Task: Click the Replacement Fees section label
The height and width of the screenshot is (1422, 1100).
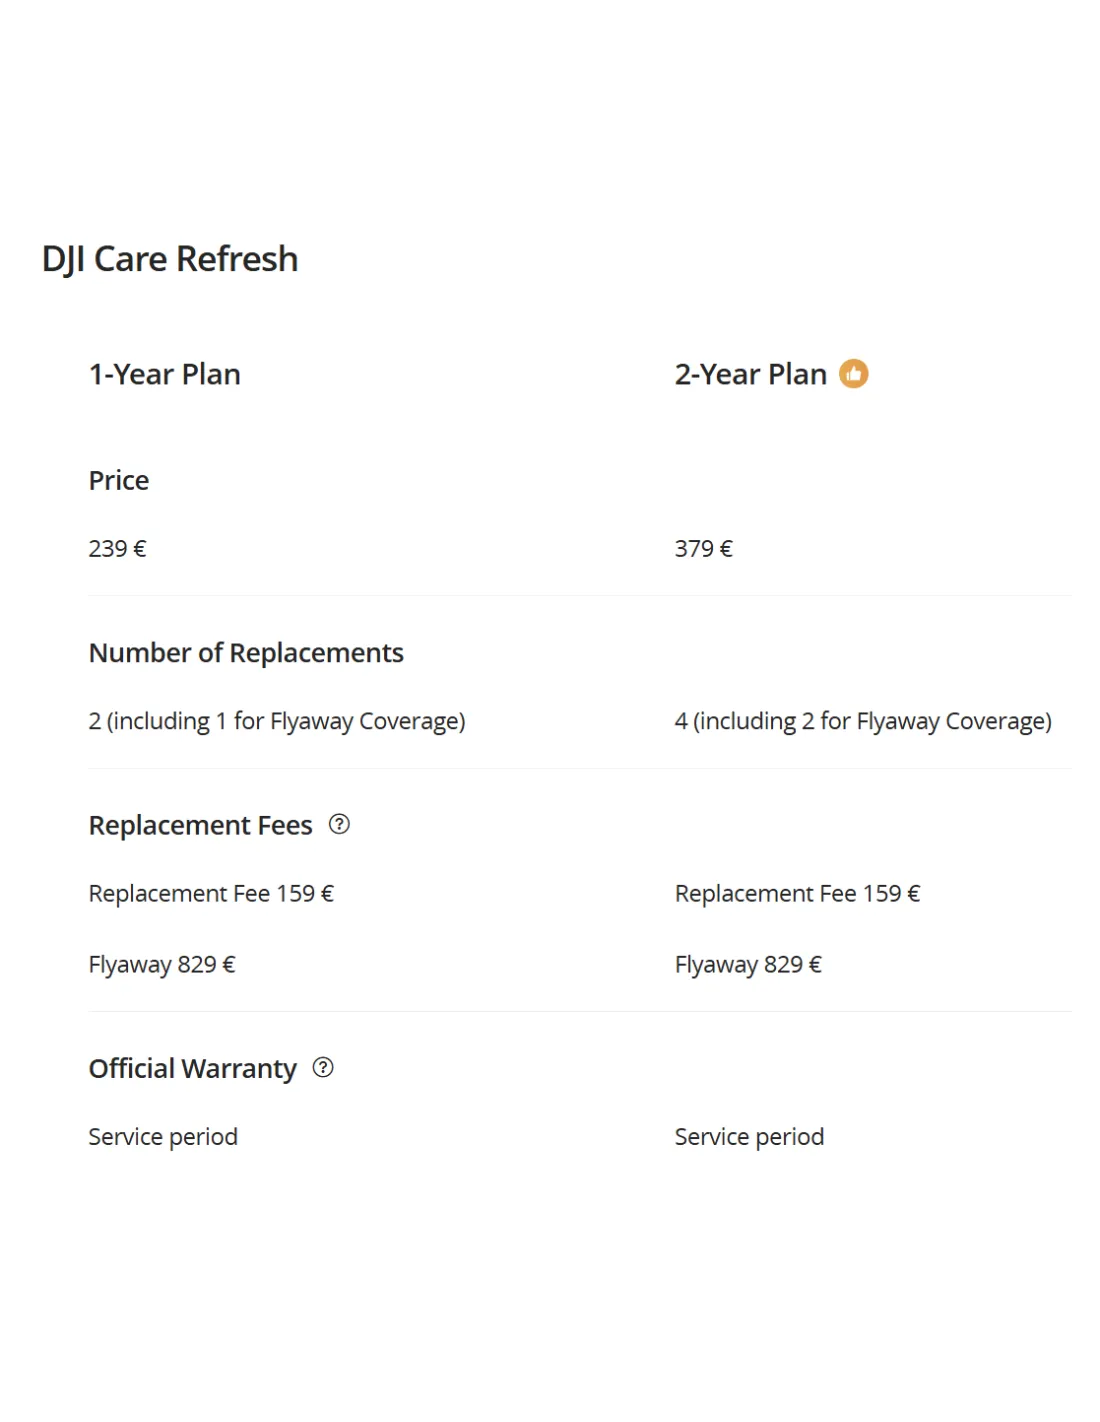Action: tap(201, 825)
